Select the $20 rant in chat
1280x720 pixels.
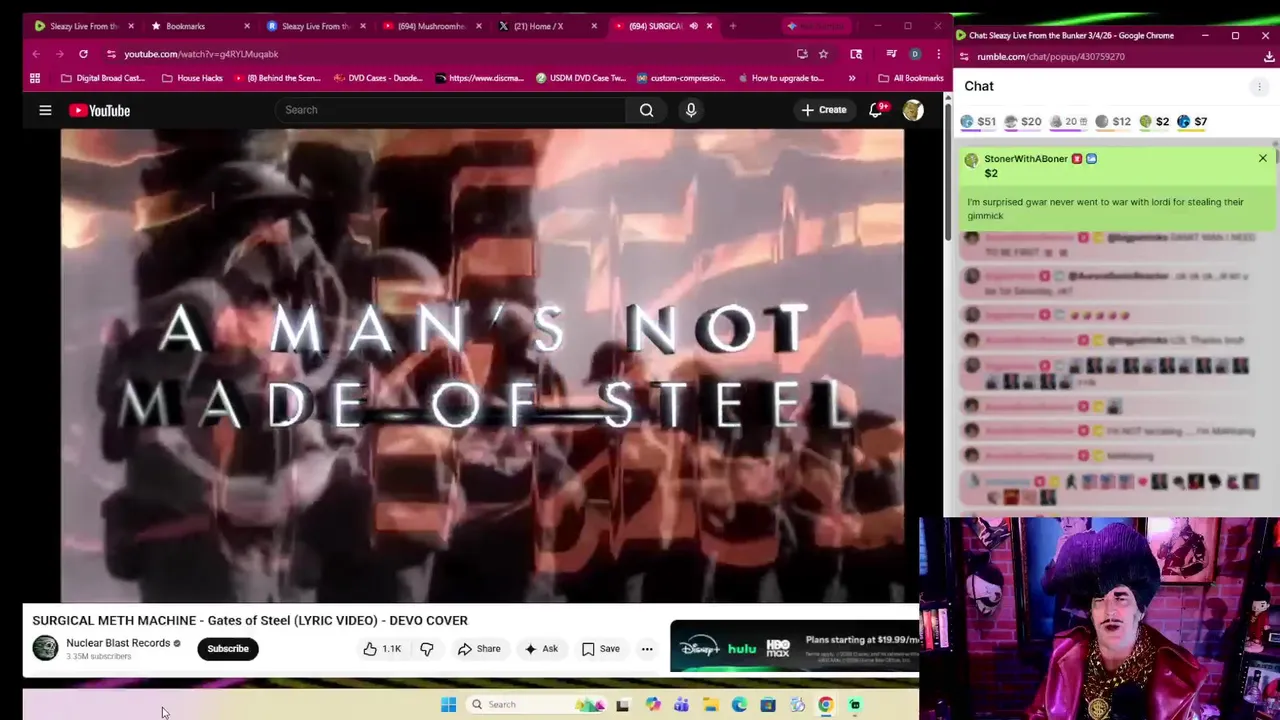[x=1022, y=122]
